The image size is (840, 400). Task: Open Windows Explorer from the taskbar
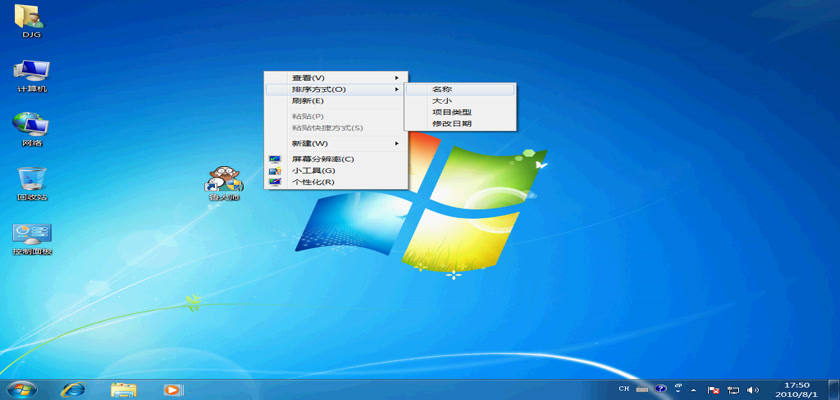tap(123, 389)
